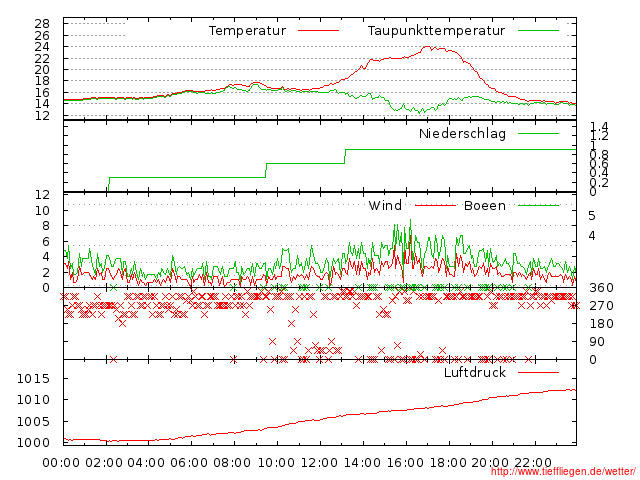Image resolution: width=640 pixels, height=480 pixels.
Task: Click the green Boeen legend line
Action: 538,205
